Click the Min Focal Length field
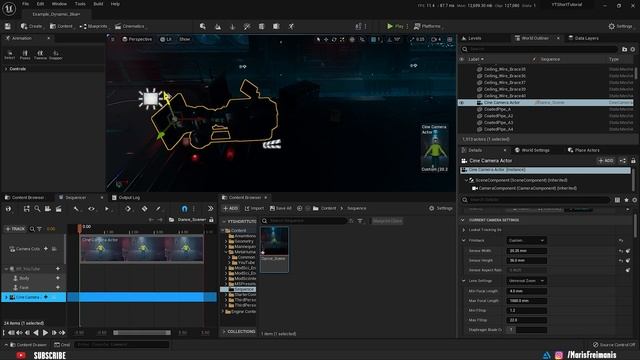The image size is (640, 360). click(x=526, y=291)
